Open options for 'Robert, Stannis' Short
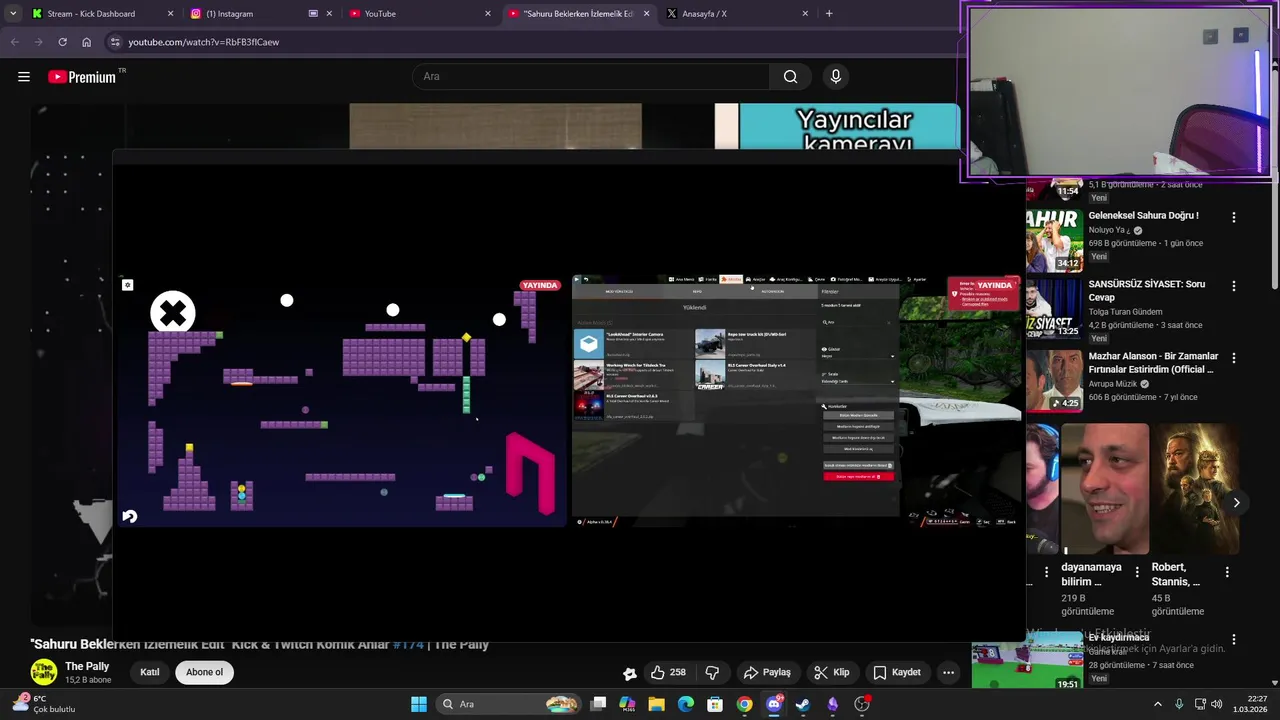 1227,572
